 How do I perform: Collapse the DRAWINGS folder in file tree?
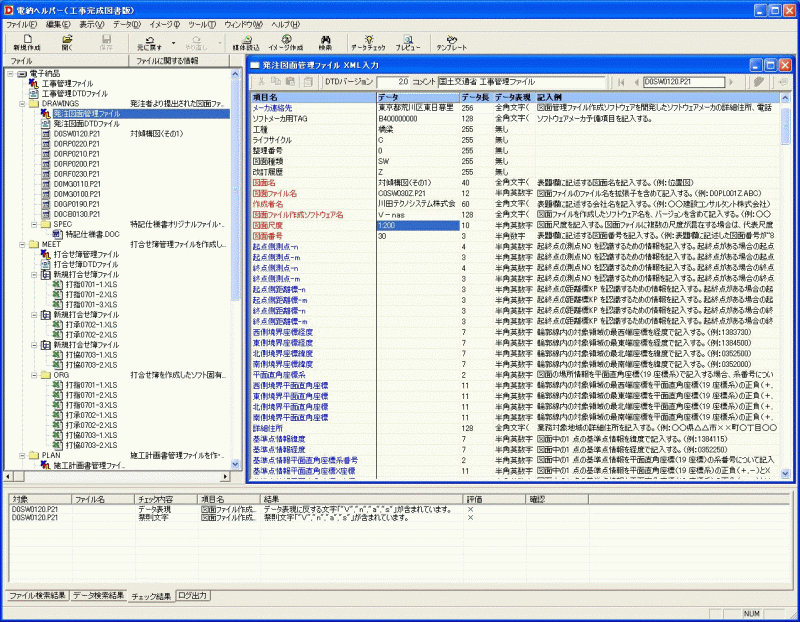click(x=21, y=103)
